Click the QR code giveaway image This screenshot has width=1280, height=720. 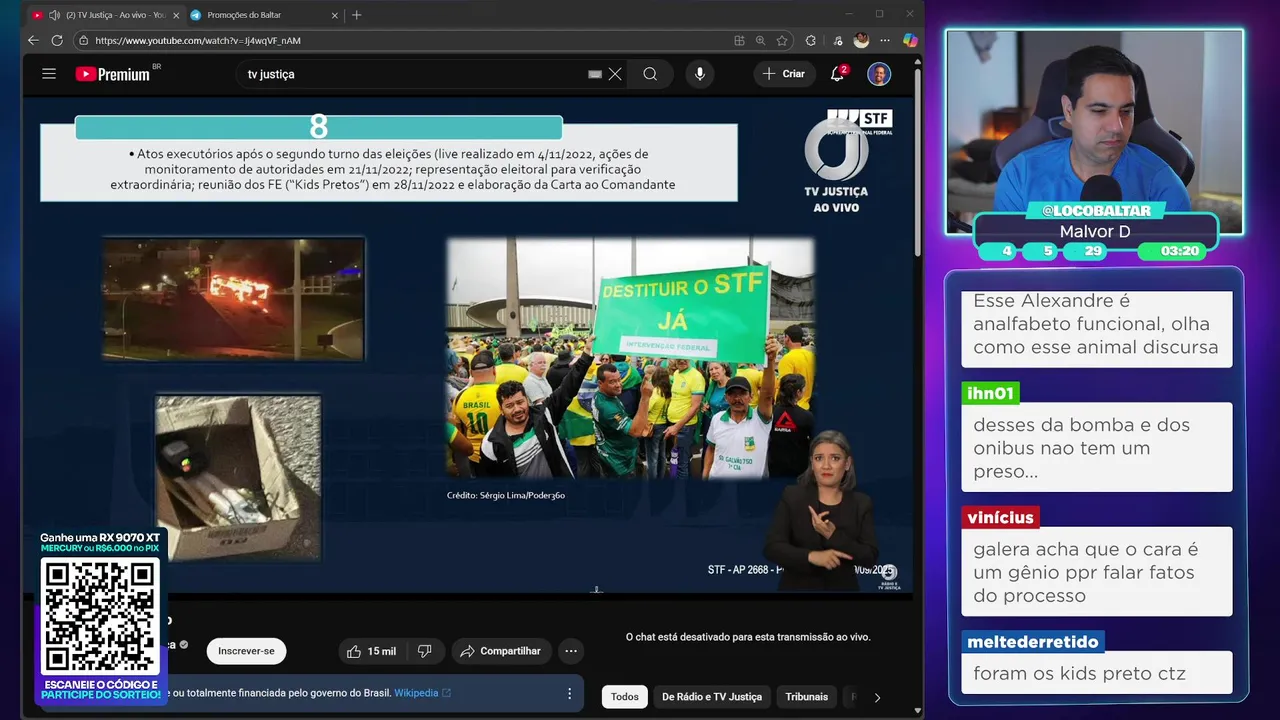100,615
